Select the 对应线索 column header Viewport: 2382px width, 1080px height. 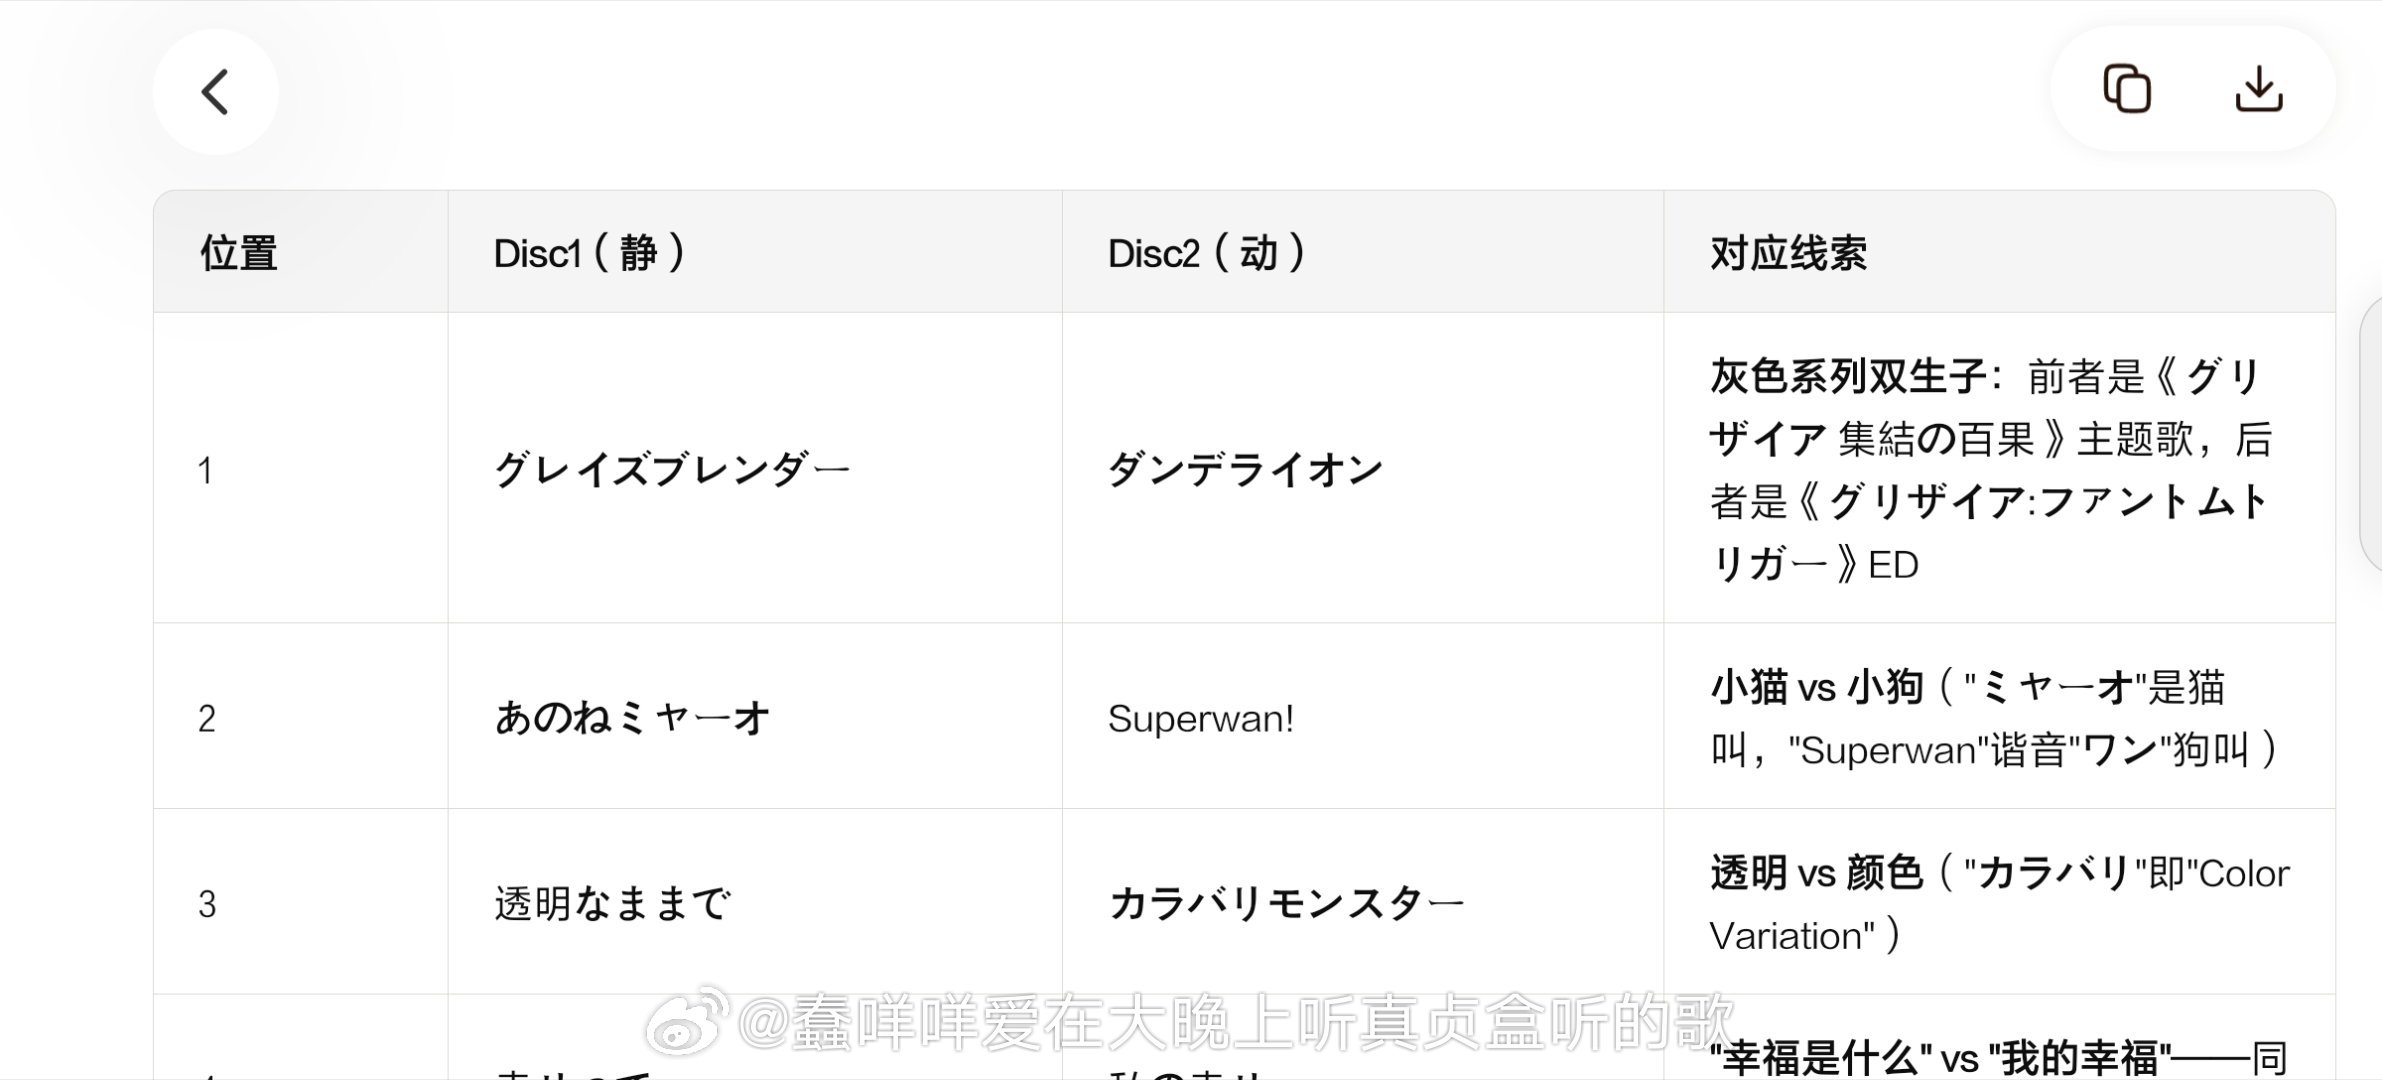(x=1788, y=253)
